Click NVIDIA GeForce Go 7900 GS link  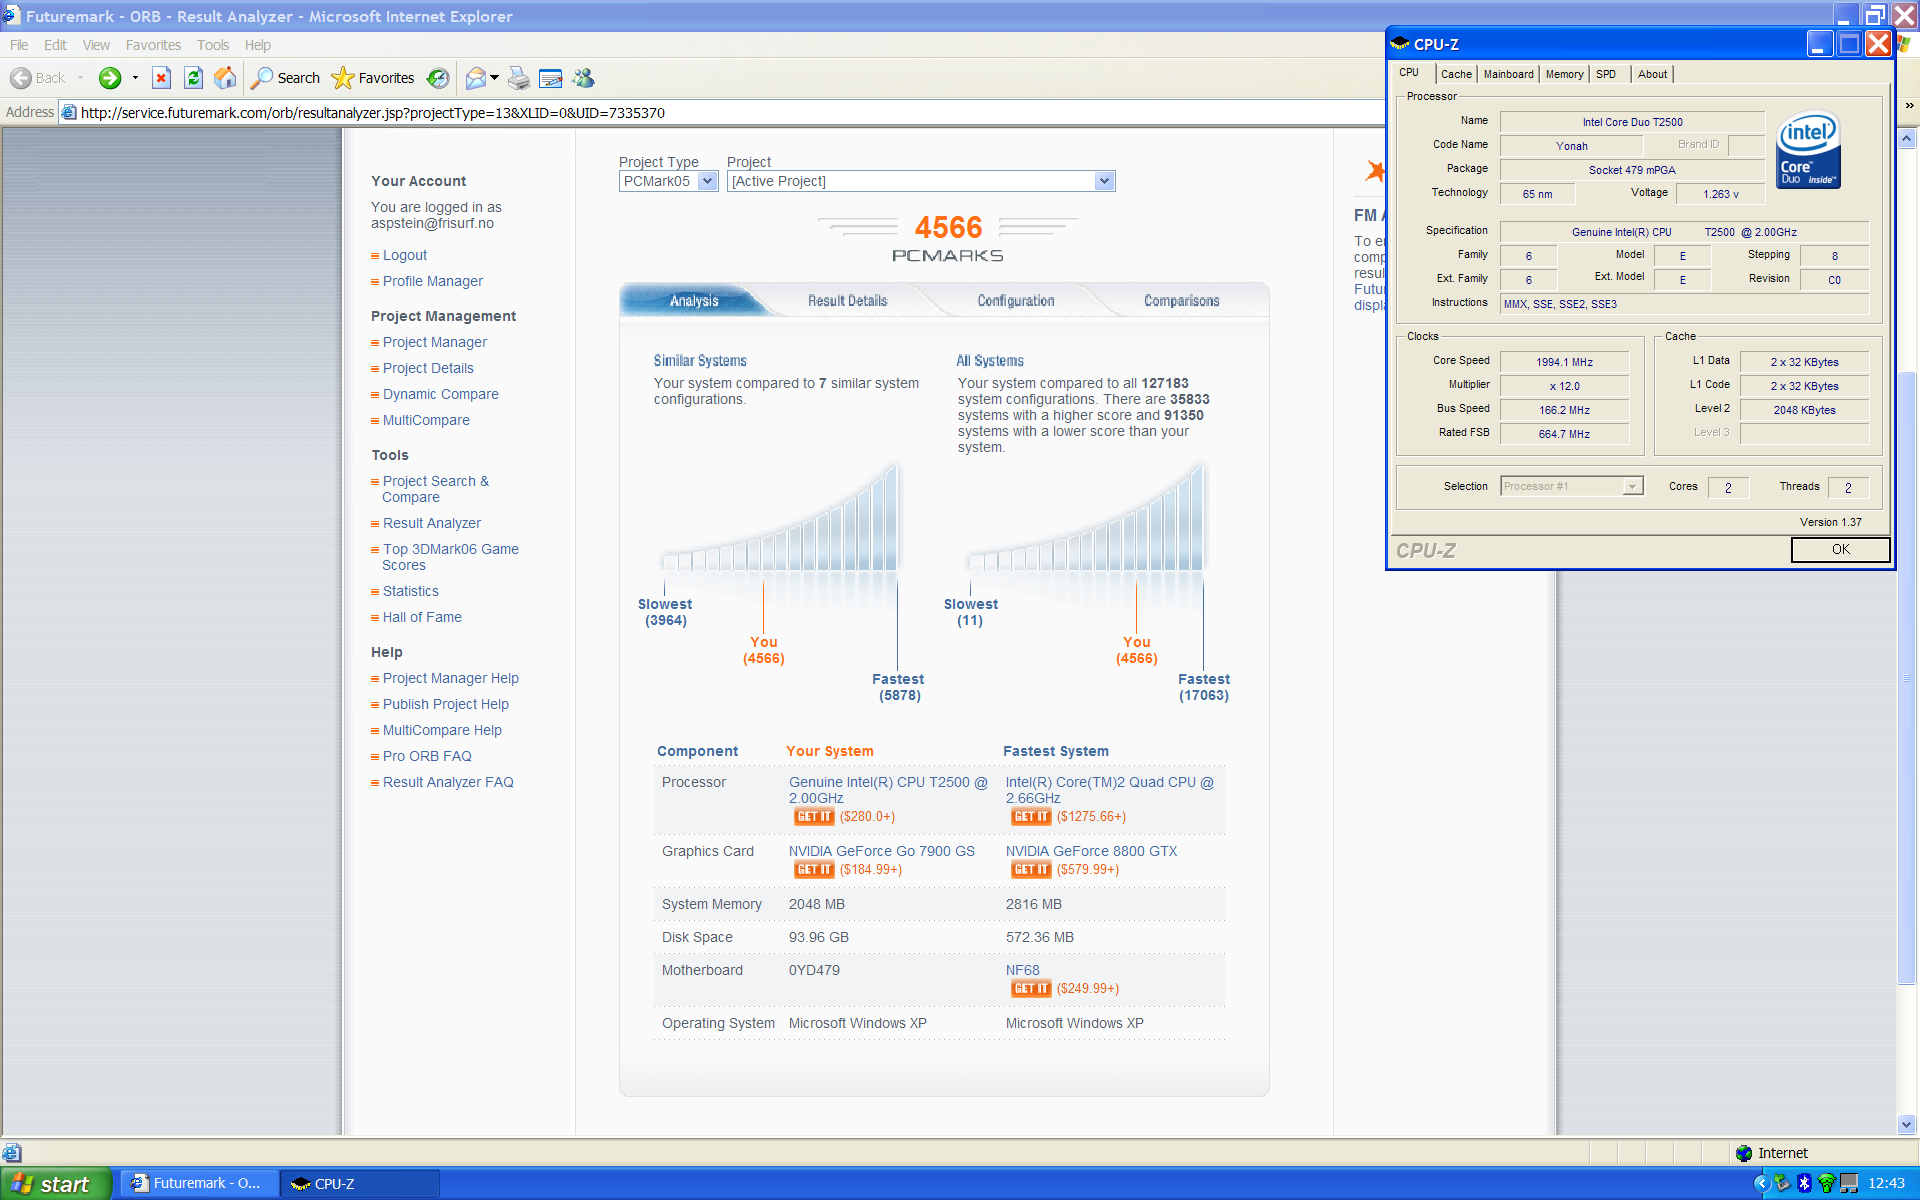[881, 851]
